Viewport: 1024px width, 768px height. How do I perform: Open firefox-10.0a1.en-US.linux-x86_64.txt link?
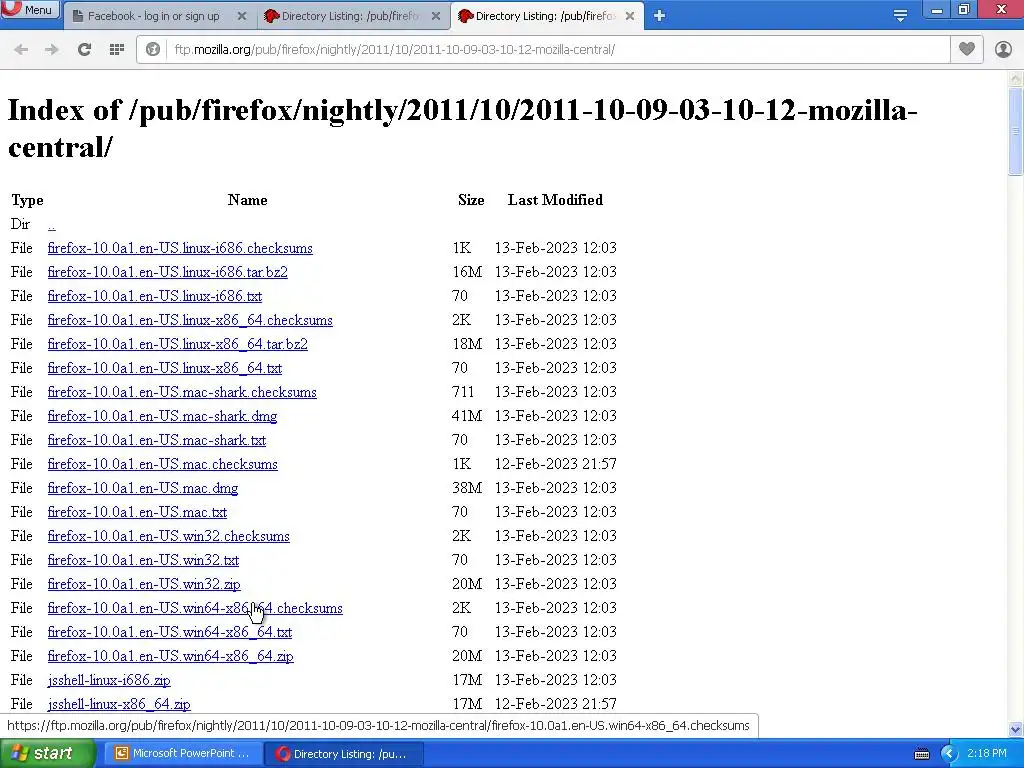point(165,368)
